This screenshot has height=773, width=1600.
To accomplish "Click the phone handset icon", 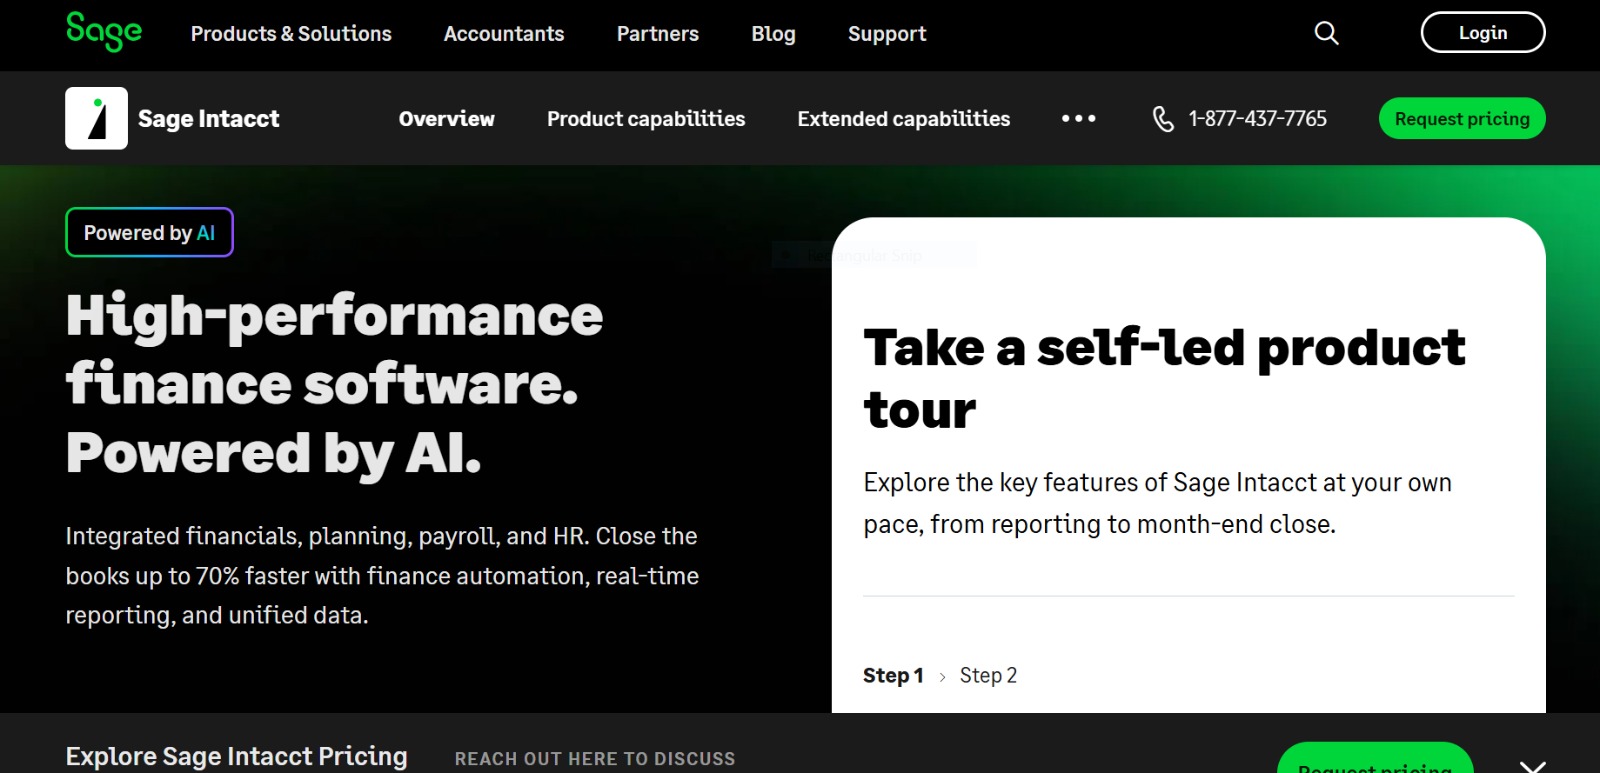I will (1163, 119).
